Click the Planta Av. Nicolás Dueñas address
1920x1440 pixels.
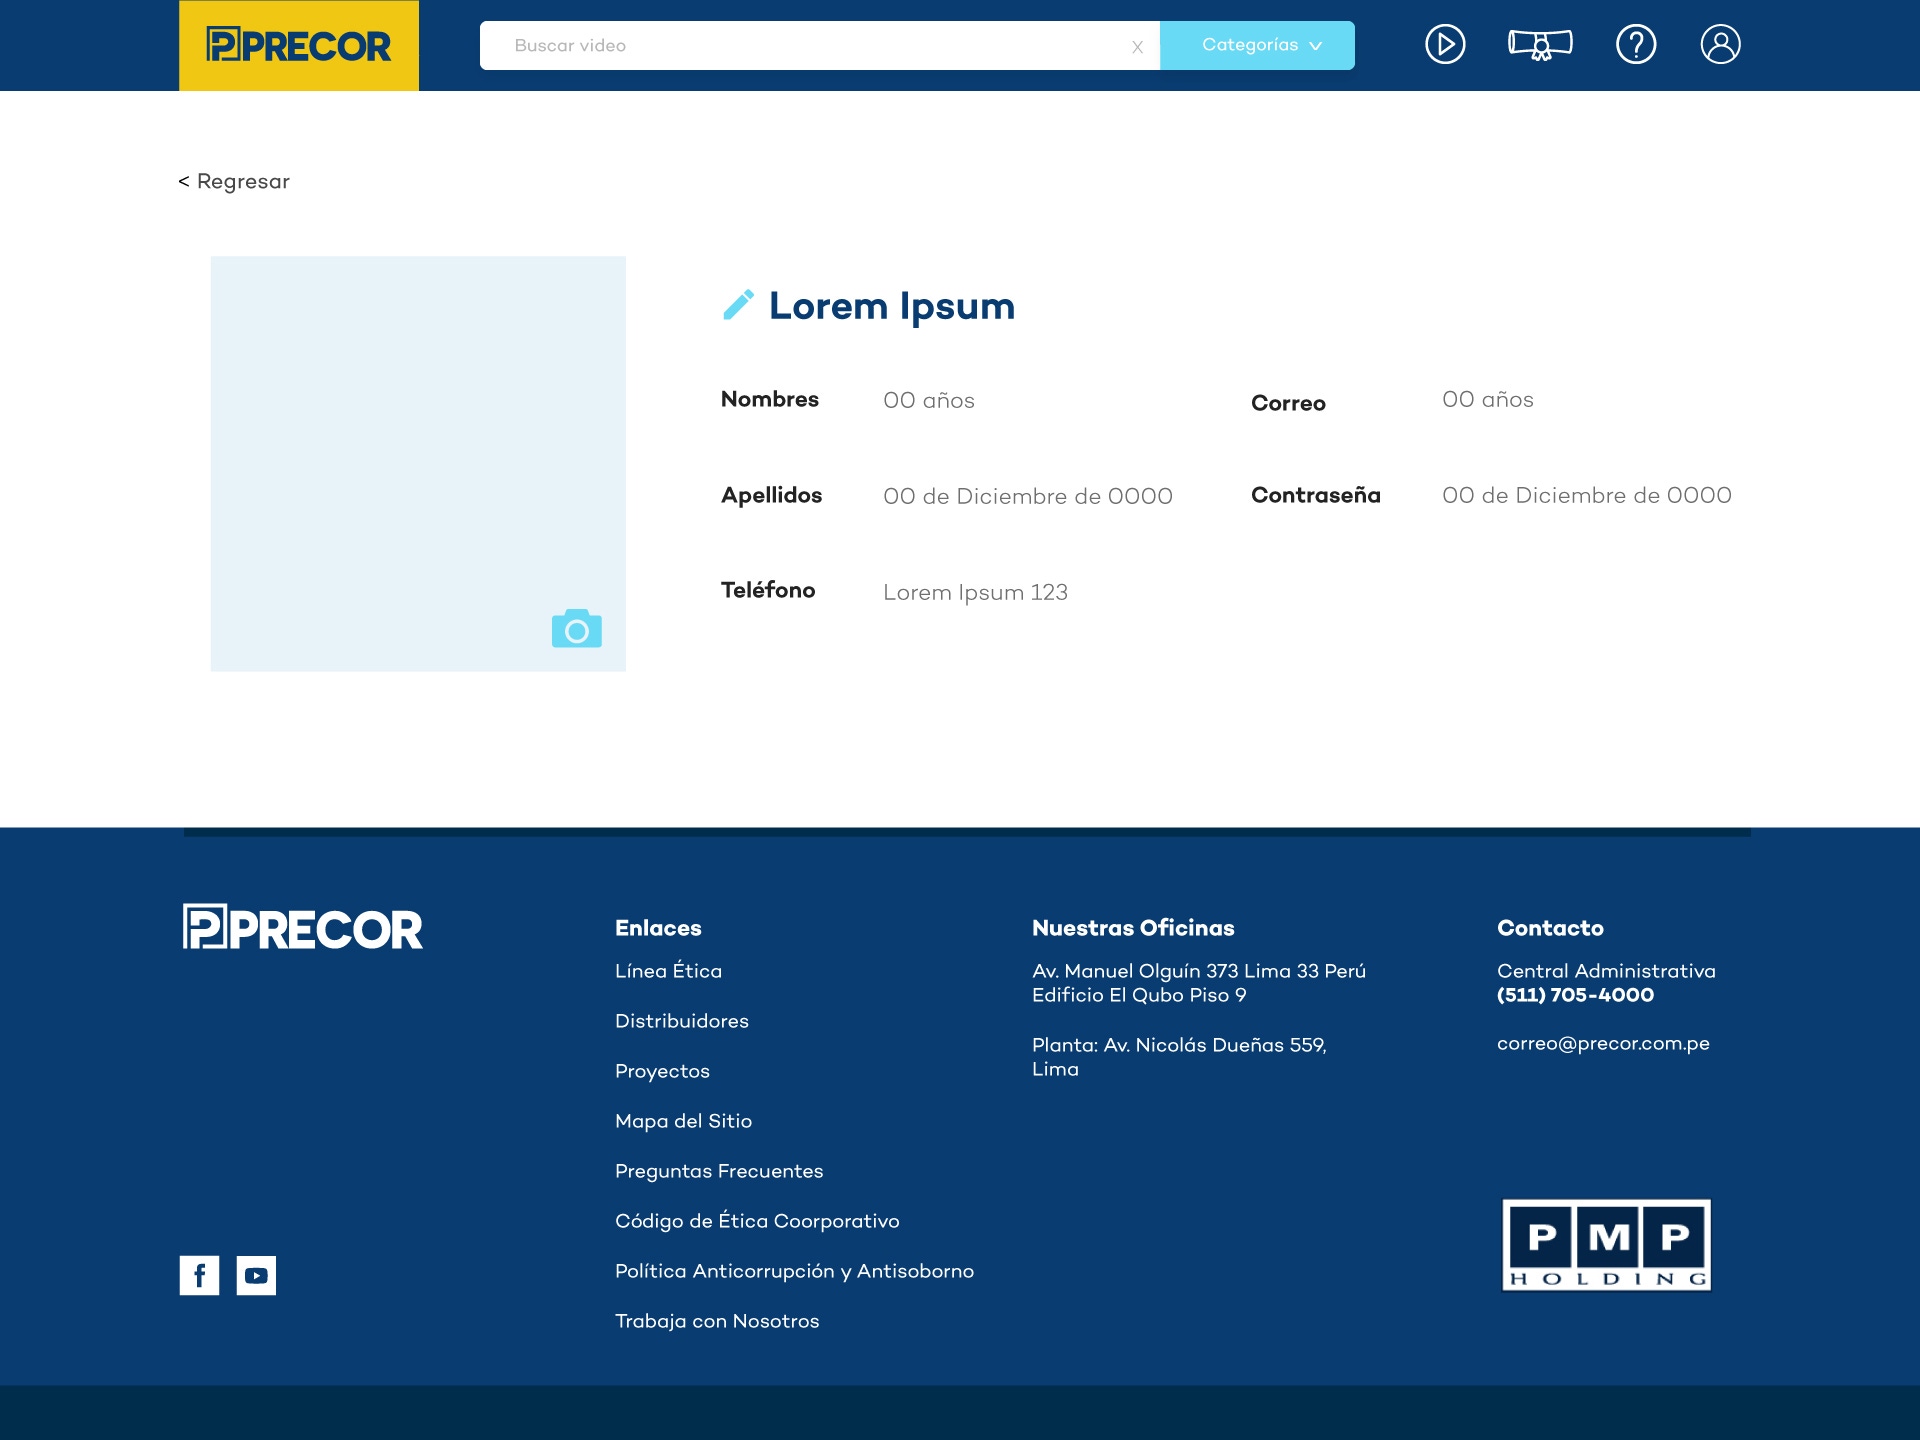[1179, 1057]
